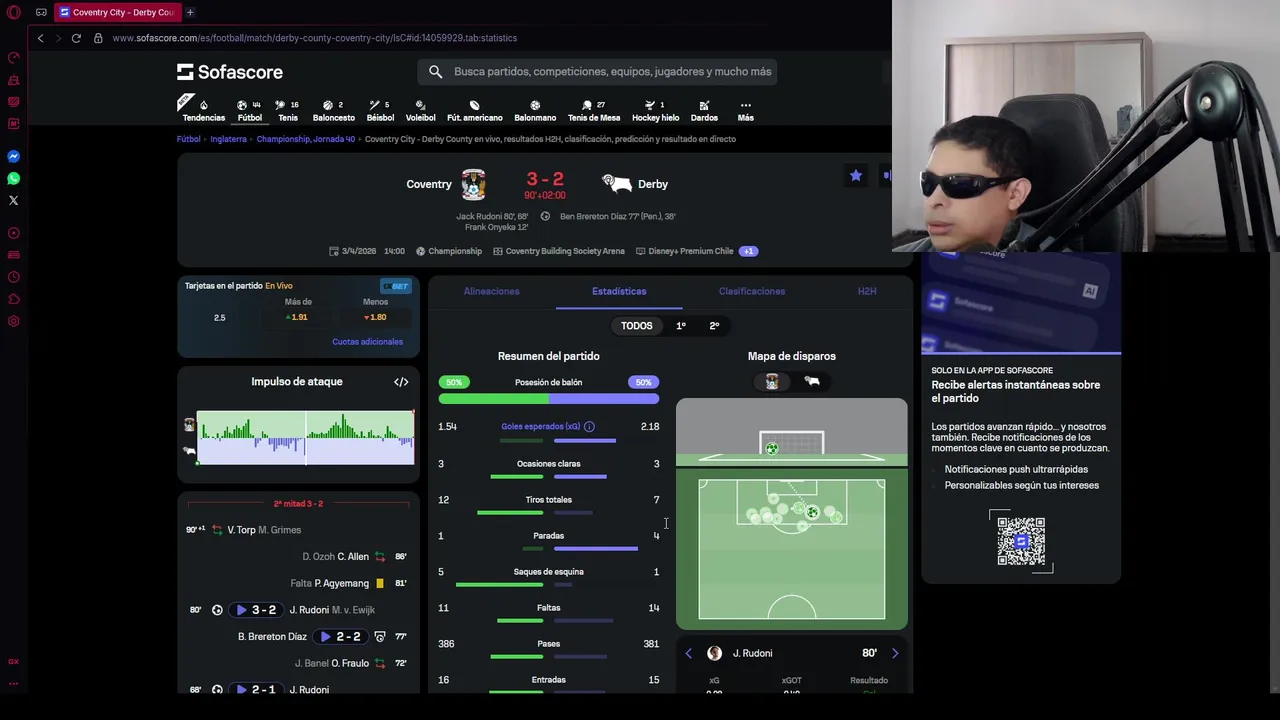
Task: Click the search magnifier icon
Action: click(435, 72)
